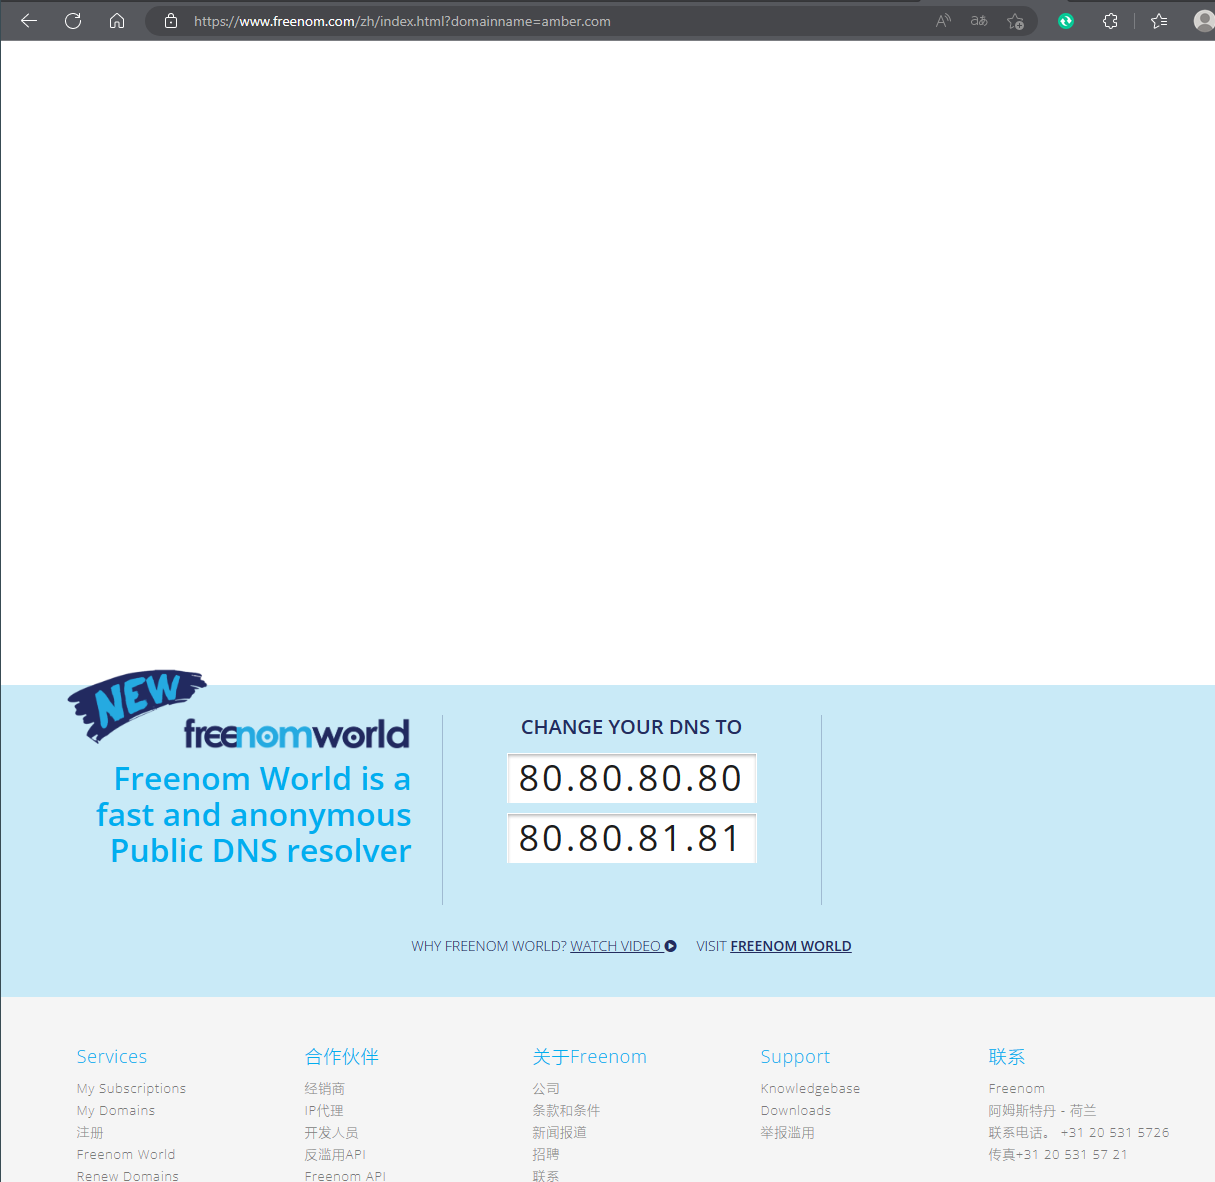Open the green extension icon
Viewport: 1215px width, 1182px height.
(1066, 21)
